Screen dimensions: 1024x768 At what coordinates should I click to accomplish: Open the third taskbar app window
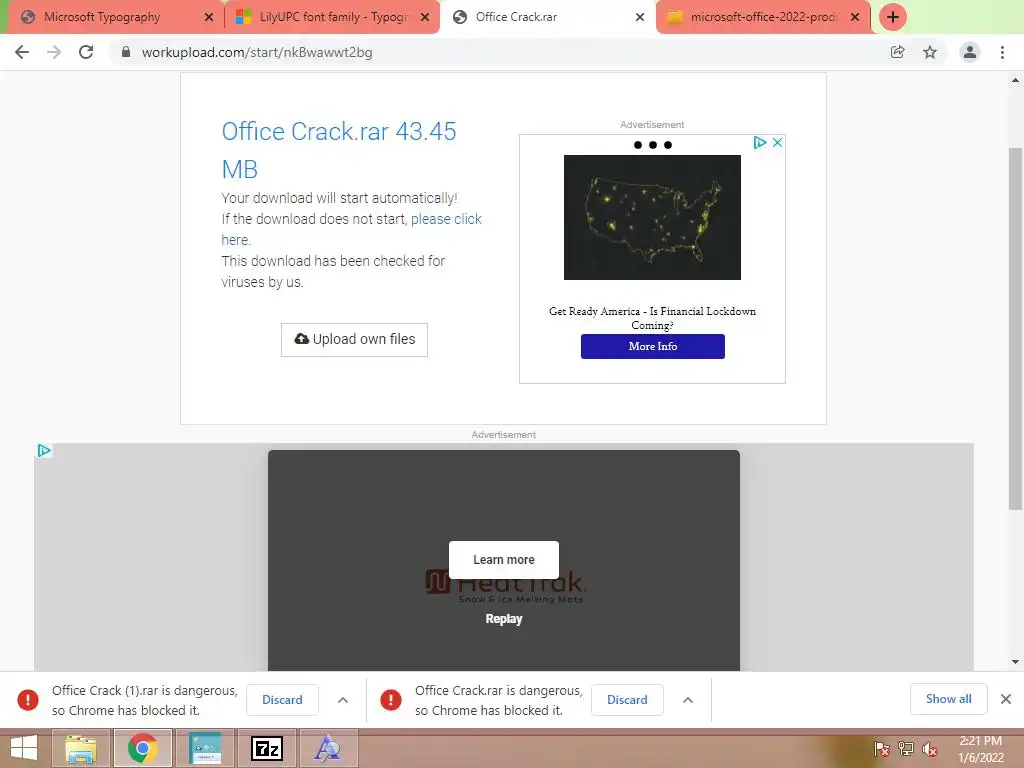pos(205,748)
